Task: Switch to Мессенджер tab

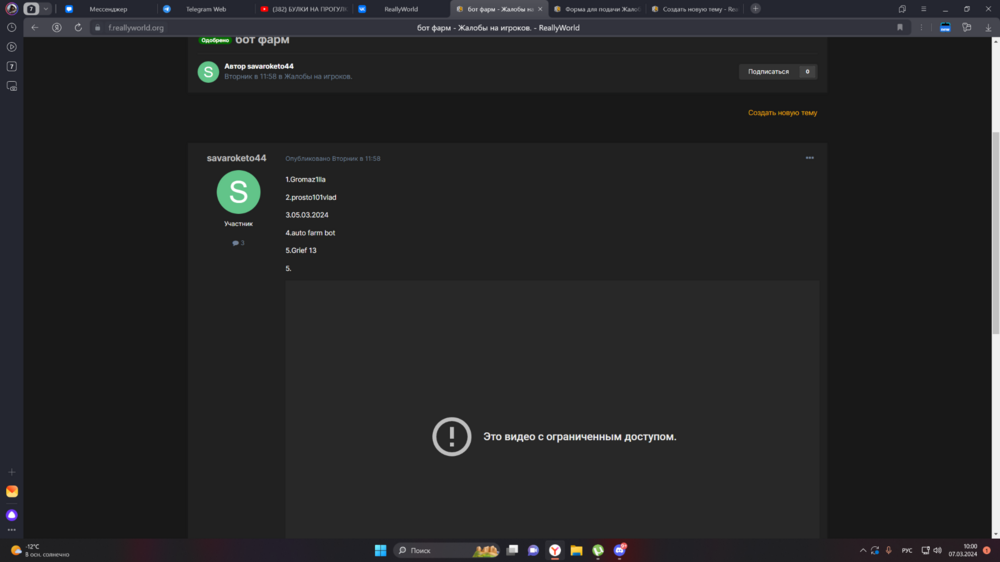Action: 108,9
